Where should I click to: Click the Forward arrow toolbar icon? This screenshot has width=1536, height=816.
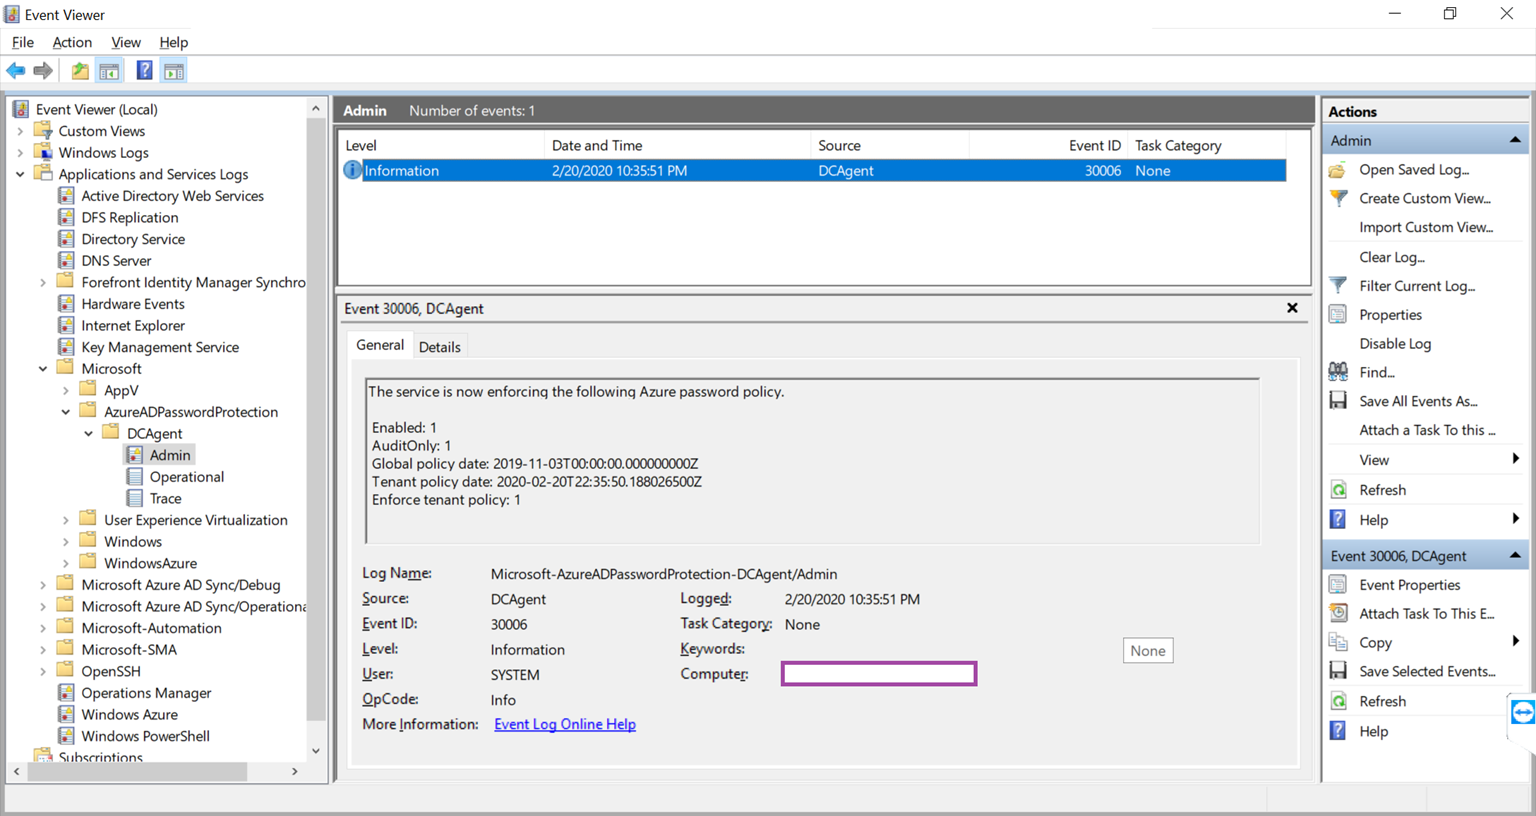(x=43, y=71)
